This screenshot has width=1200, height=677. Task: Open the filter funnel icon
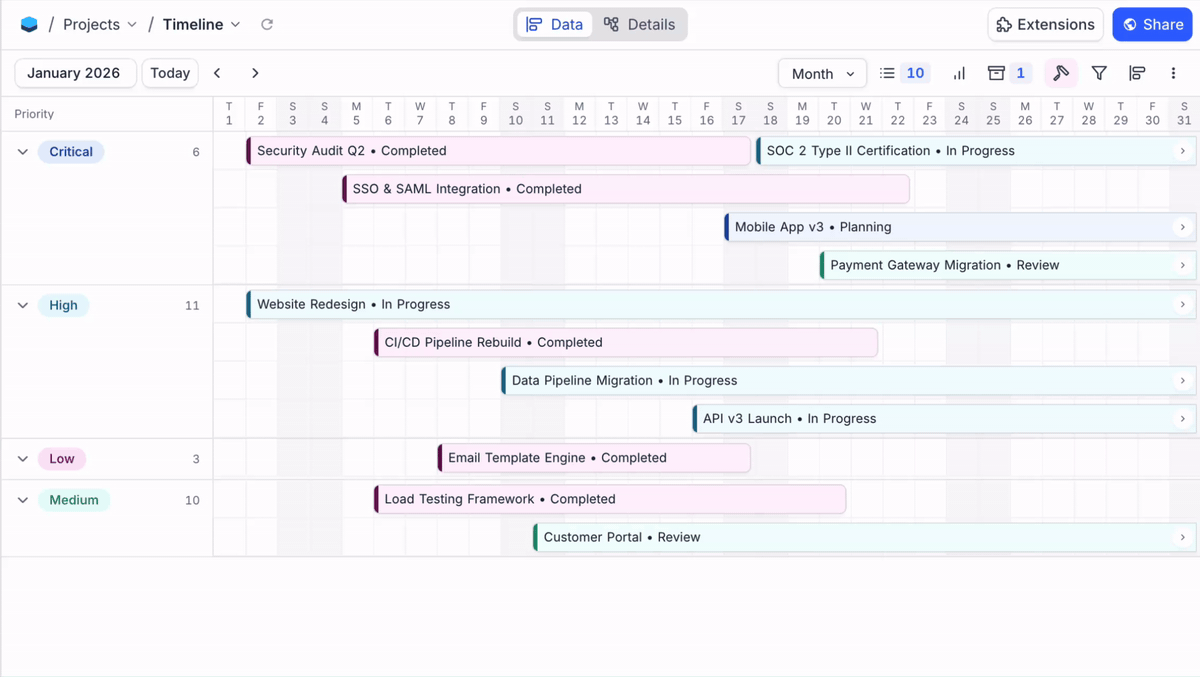(x=1099, y=73)
